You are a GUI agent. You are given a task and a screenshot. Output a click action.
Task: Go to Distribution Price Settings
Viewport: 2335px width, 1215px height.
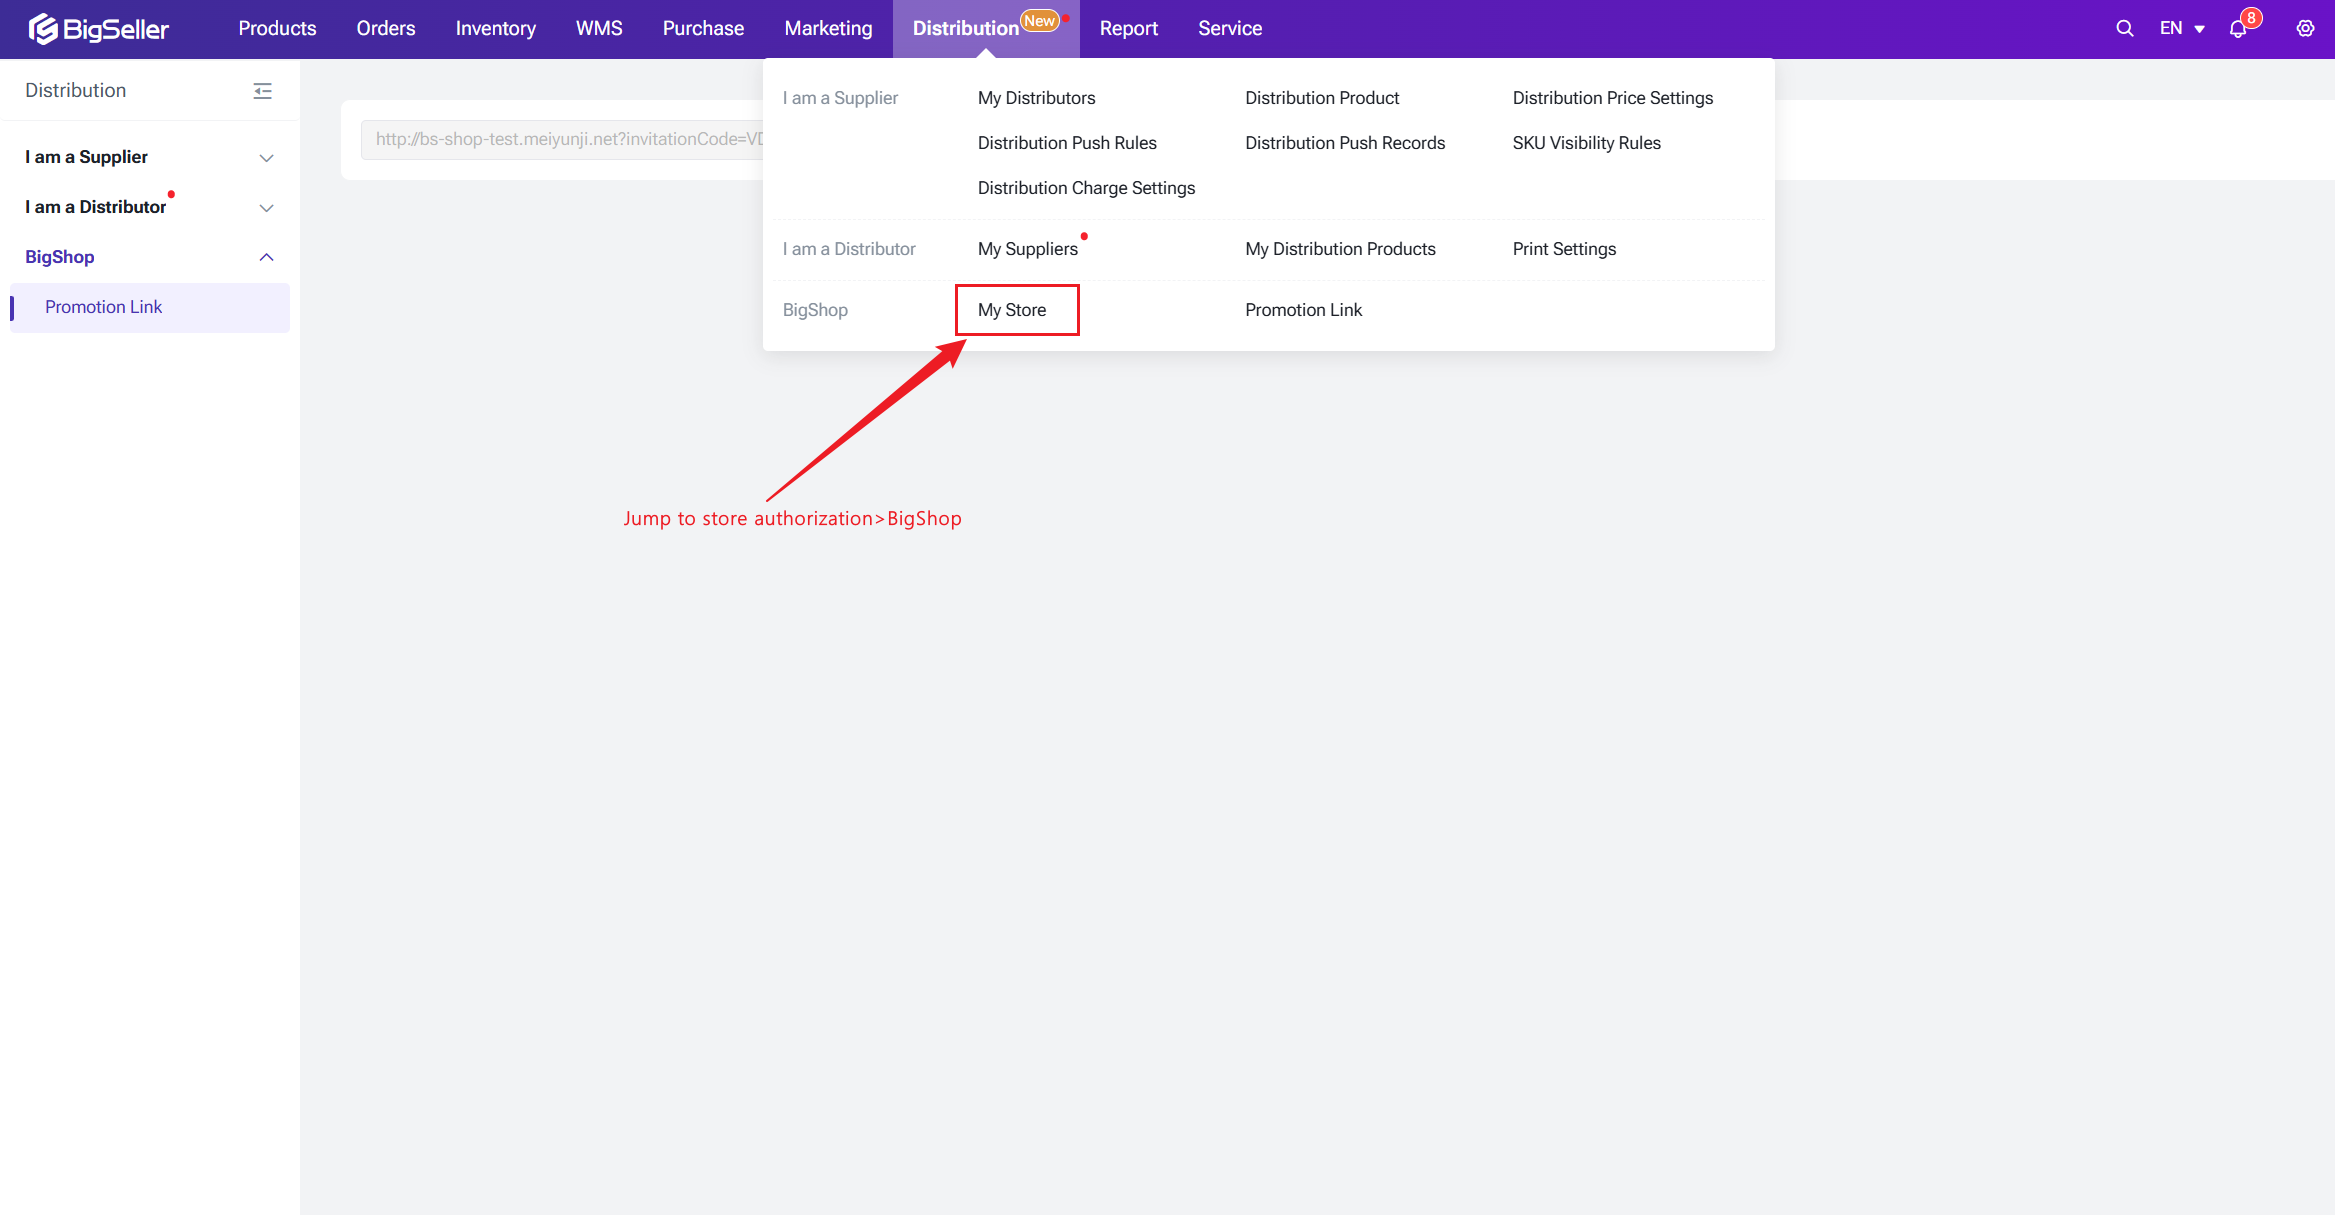pos(1612,98)
